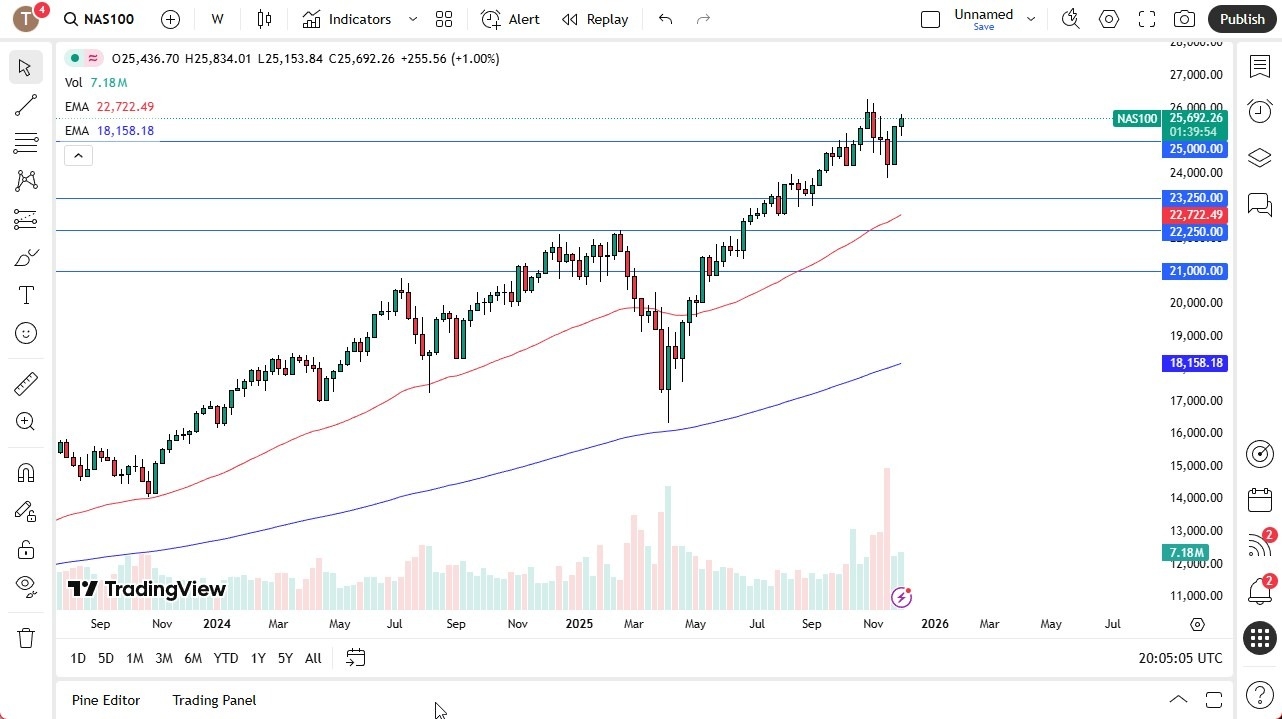Toggle hide all drawings eye icon
Image resolution: width=1282 pixels, height=719 pixels.
pos(26,586)
